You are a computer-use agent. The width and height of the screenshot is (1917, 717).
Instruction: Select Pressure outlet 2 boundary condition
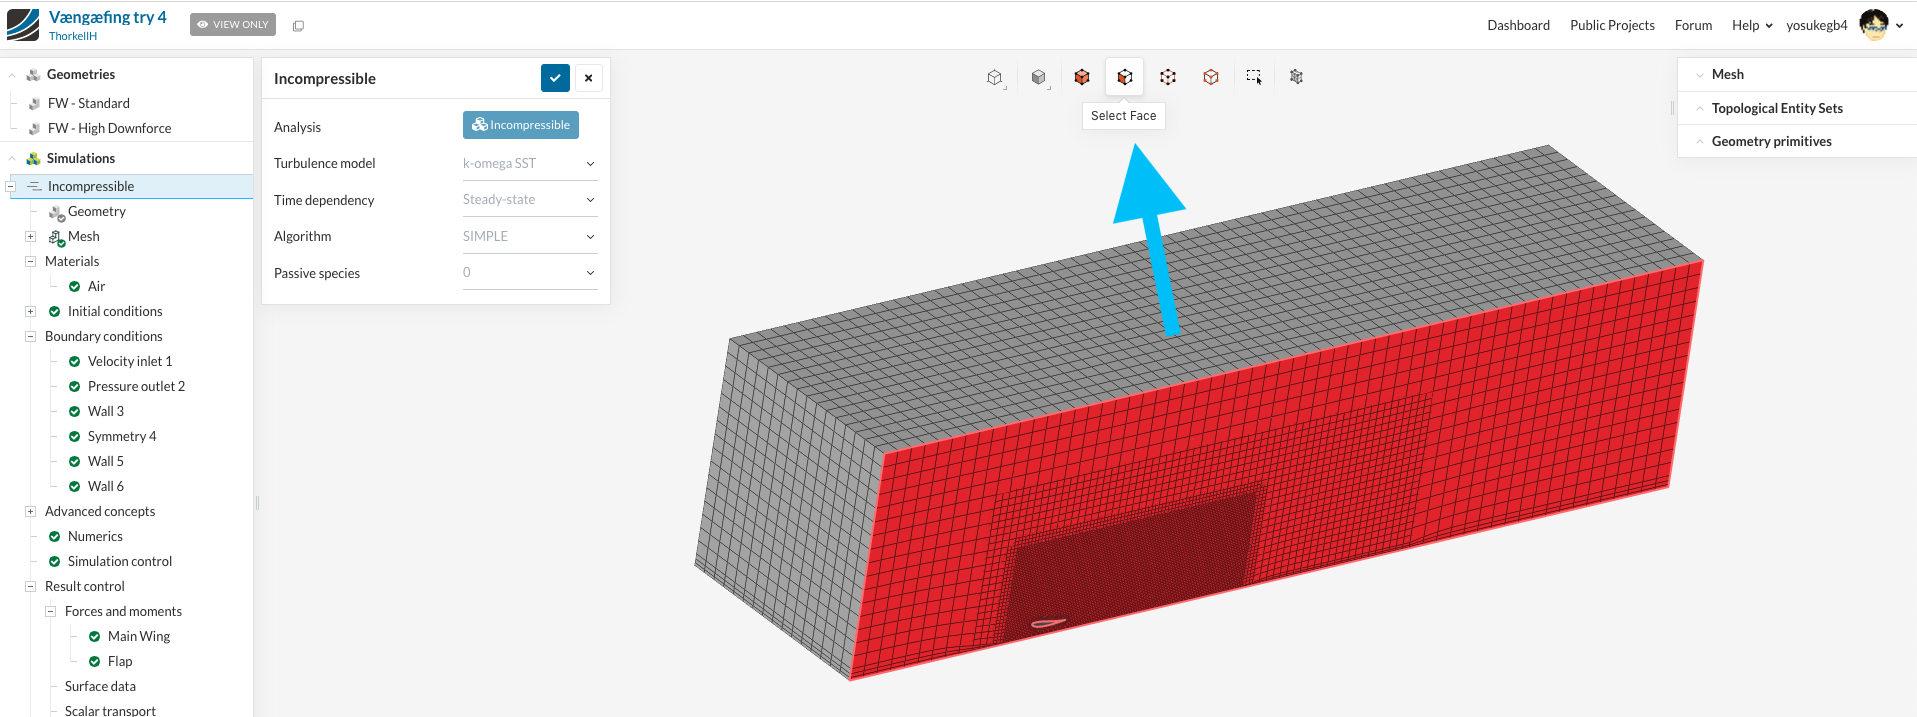[x=136, y=387]
